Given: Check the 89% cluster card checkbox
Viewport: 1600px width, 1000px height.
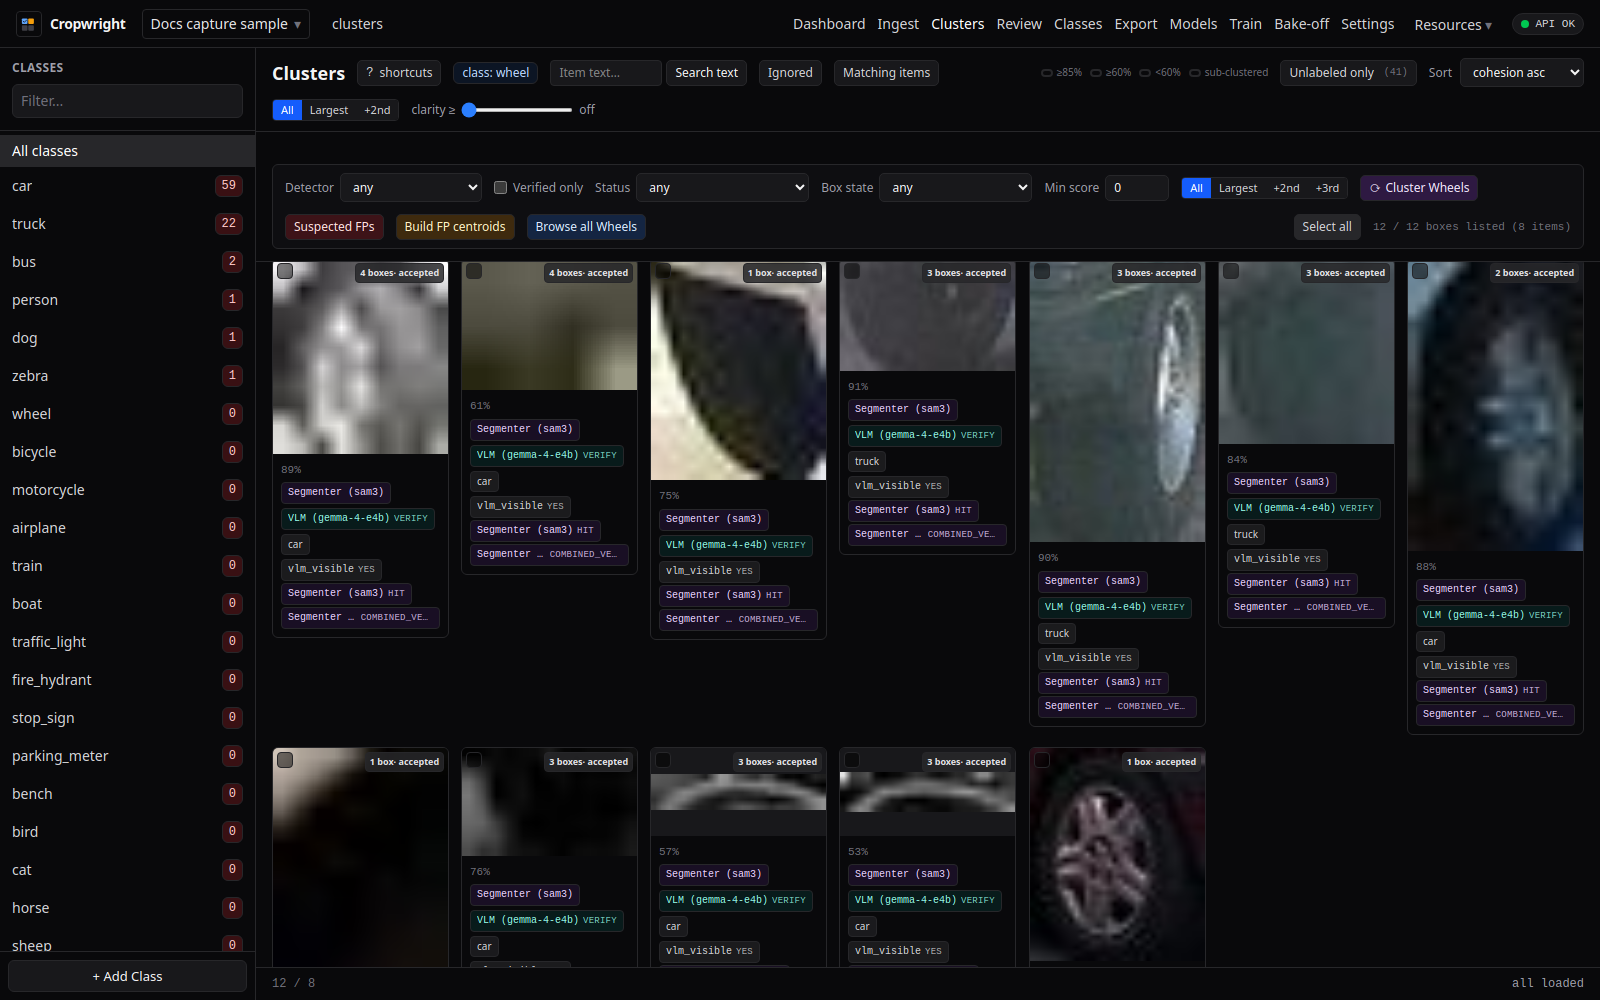Looking at the screenshot, I should pos(285,271).
